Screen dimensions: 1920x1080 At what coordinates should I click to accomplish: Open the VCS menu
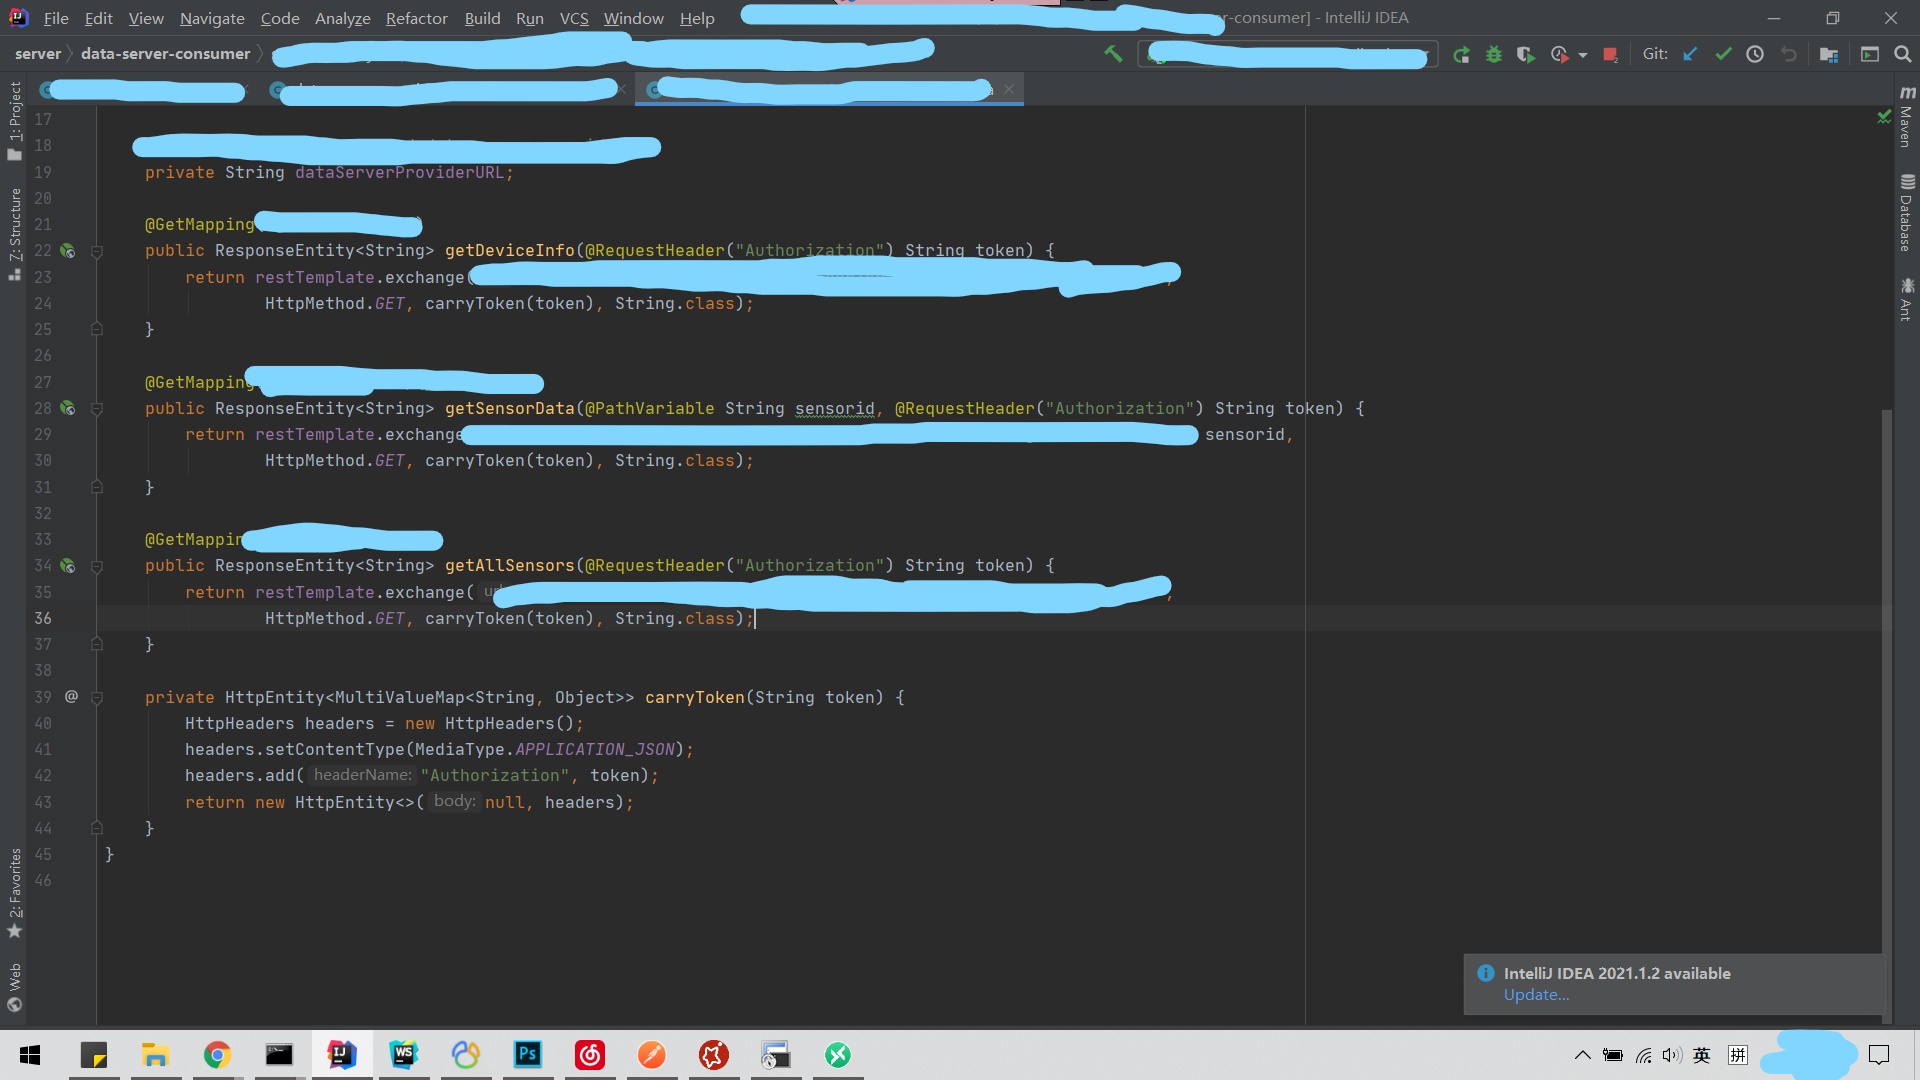pos(573,18)
